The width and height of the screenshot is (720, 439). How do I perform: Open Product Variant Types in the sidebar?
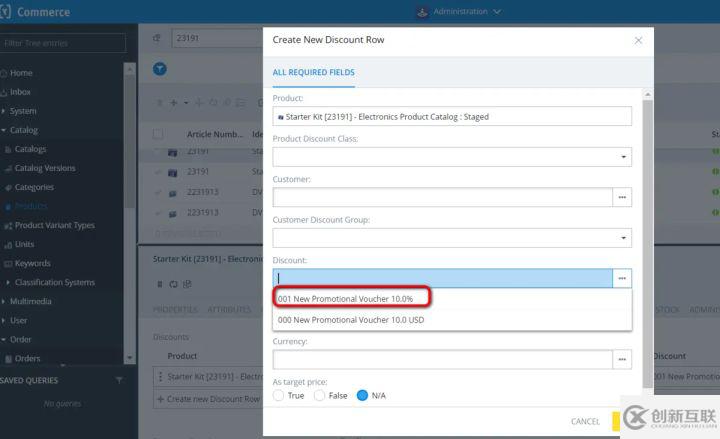55,225
